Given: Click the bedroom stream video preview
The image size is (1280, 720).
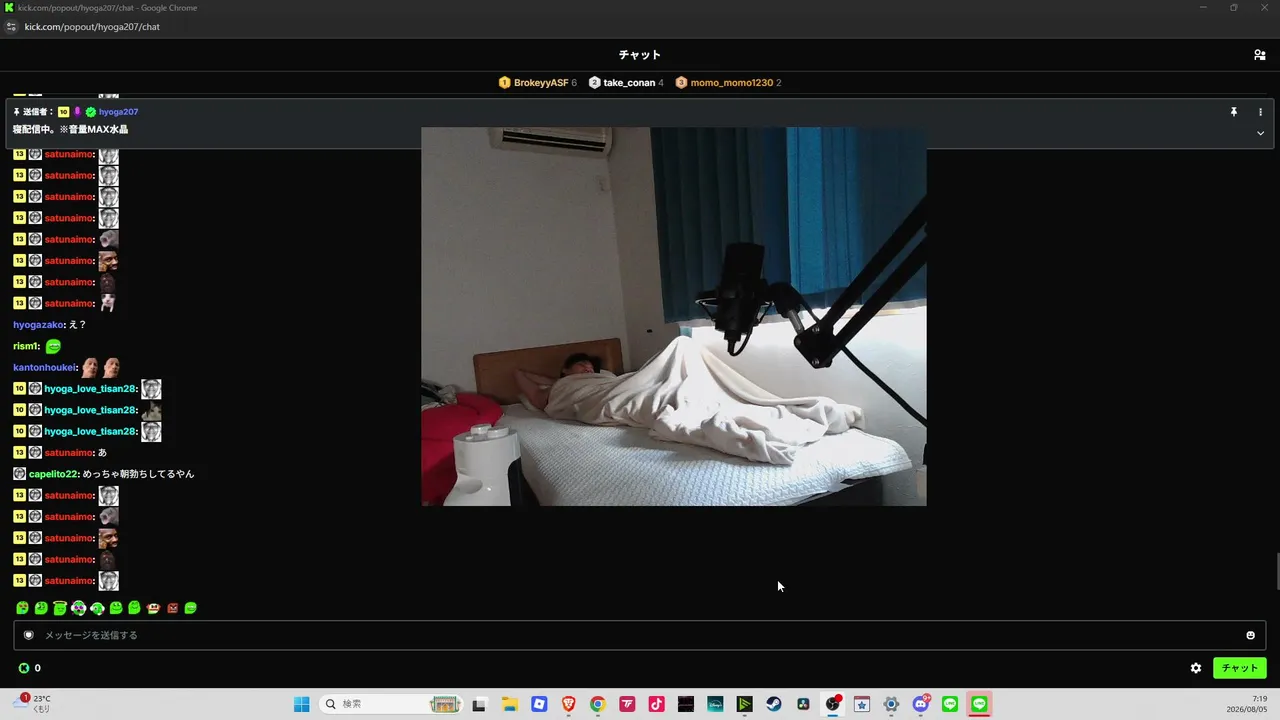Looking at the screenshot, I should pyautogui.click(x=674, y=316).
